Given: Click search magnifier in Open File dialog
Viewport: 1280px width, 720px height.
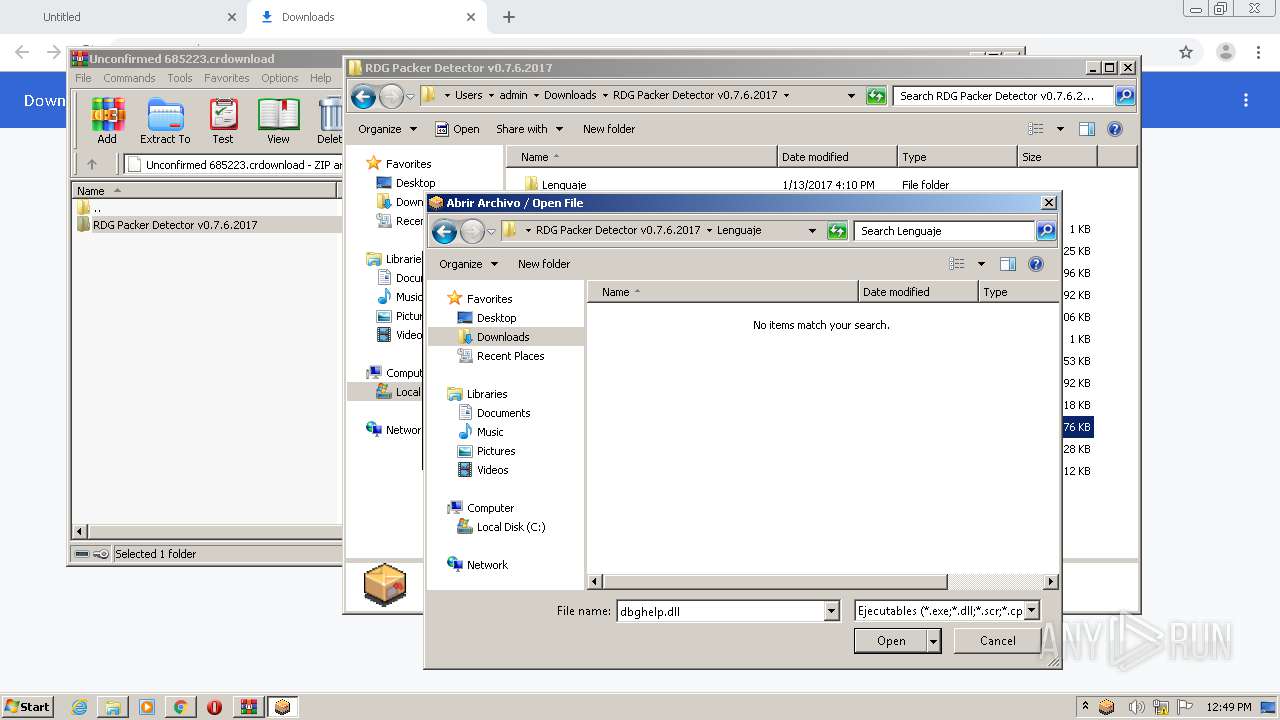Looking at the screenshot, I should point(1045,231).
